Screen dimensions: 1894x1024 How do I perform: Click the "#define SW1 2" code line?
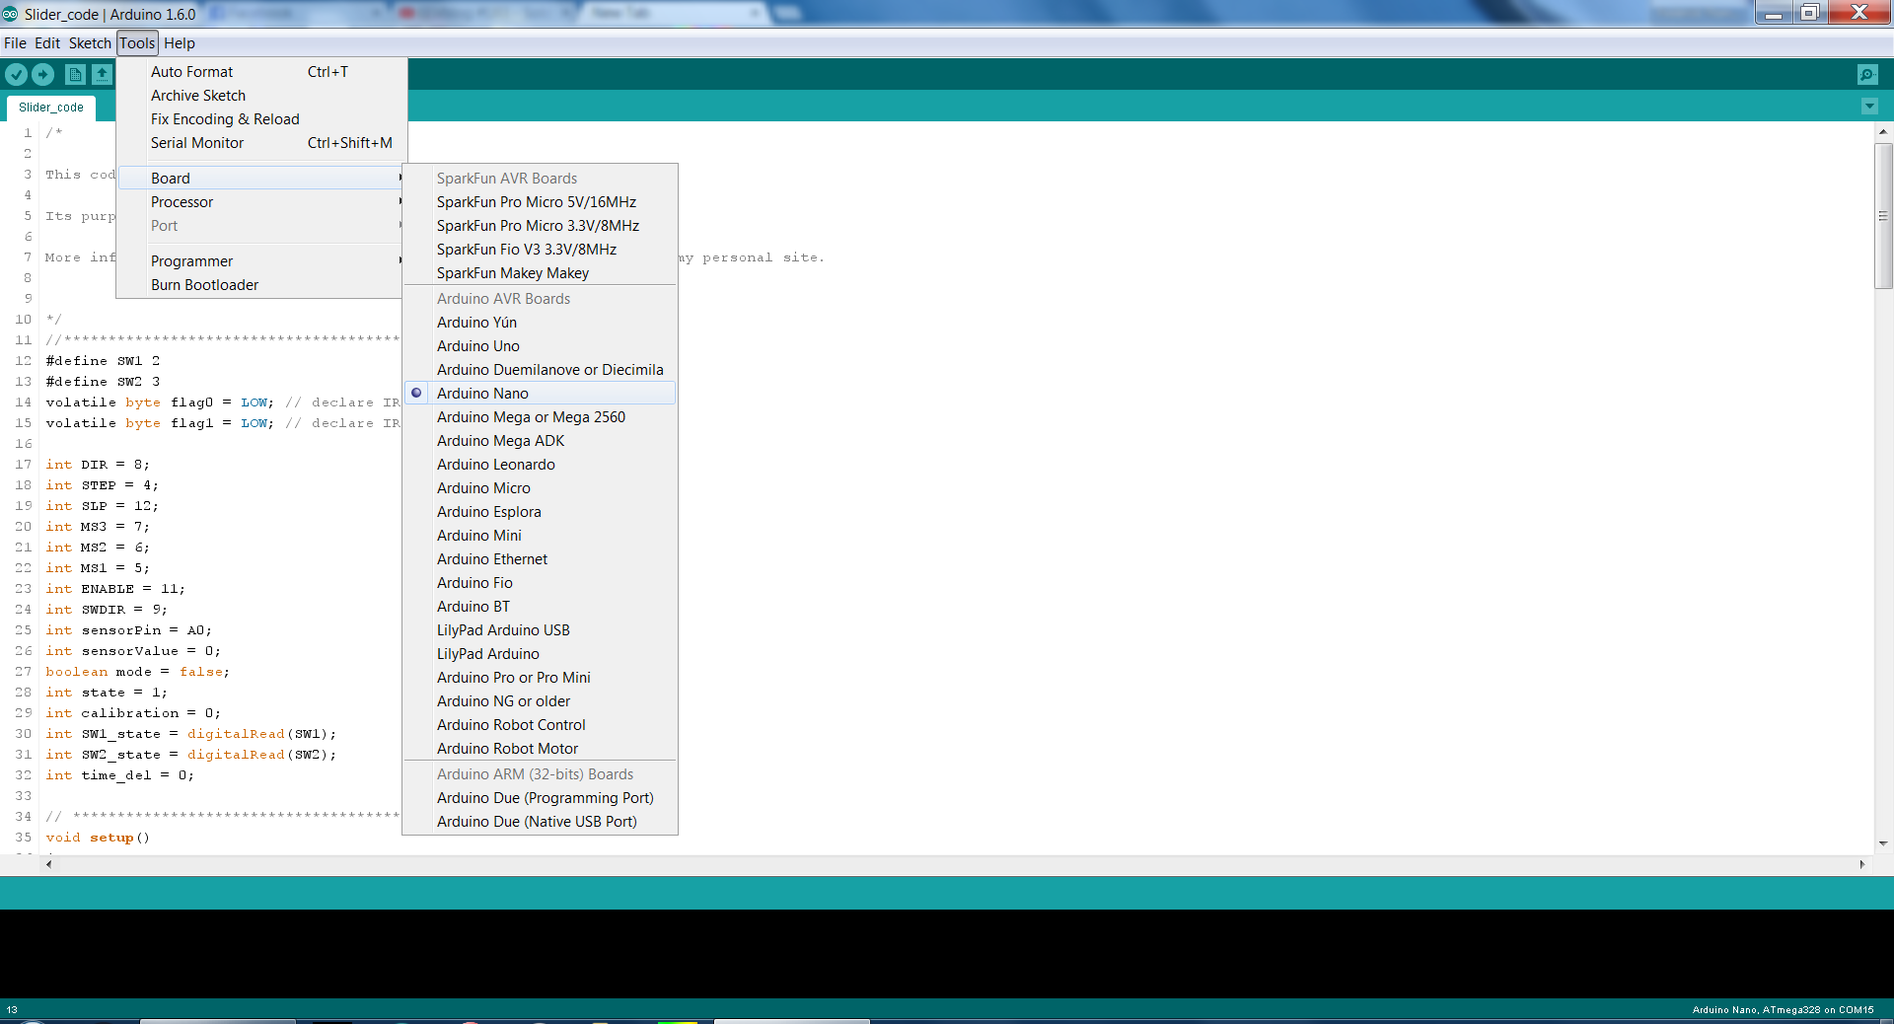(x=102, y=361)
